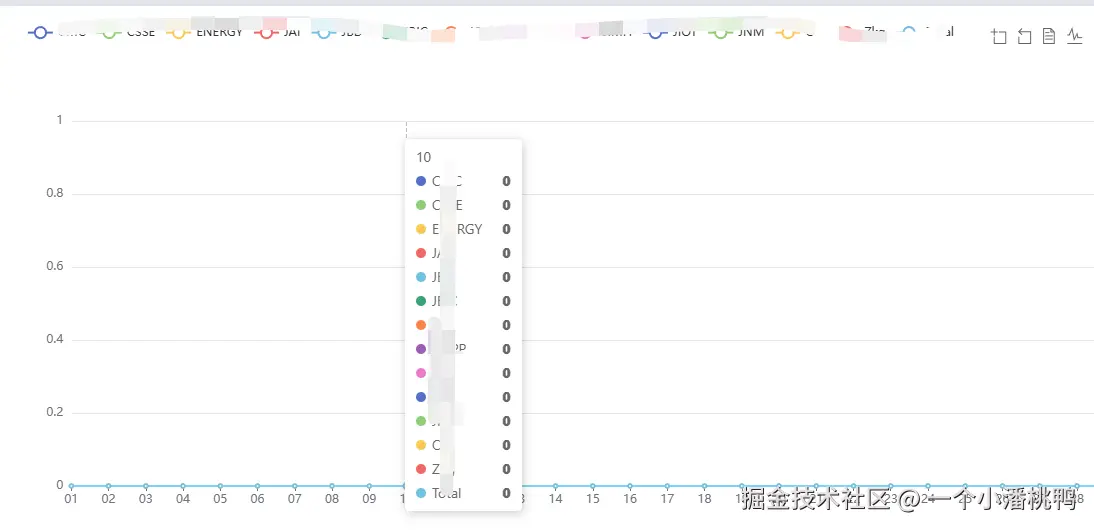1094x530 pixels.
Task: Click the data point above label 05
Action: tap(220, 486)
